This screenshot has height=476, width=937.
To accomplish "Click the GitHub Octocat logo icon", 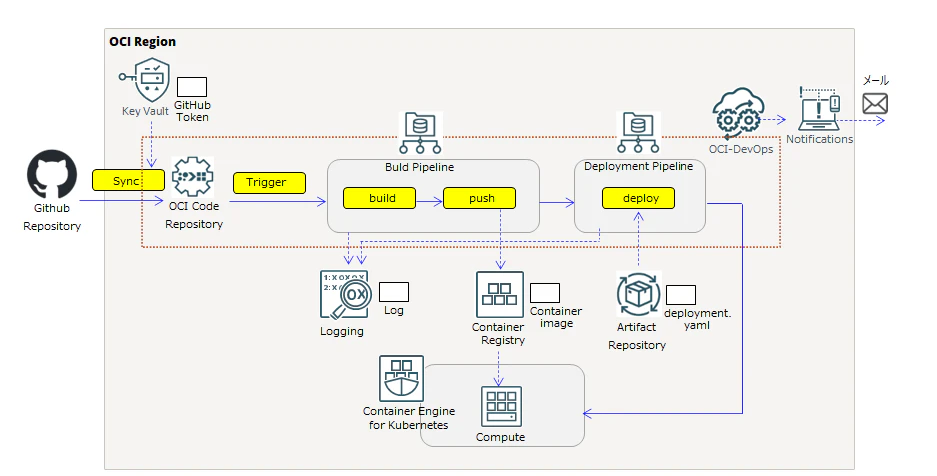I will (x=52, y=174).
